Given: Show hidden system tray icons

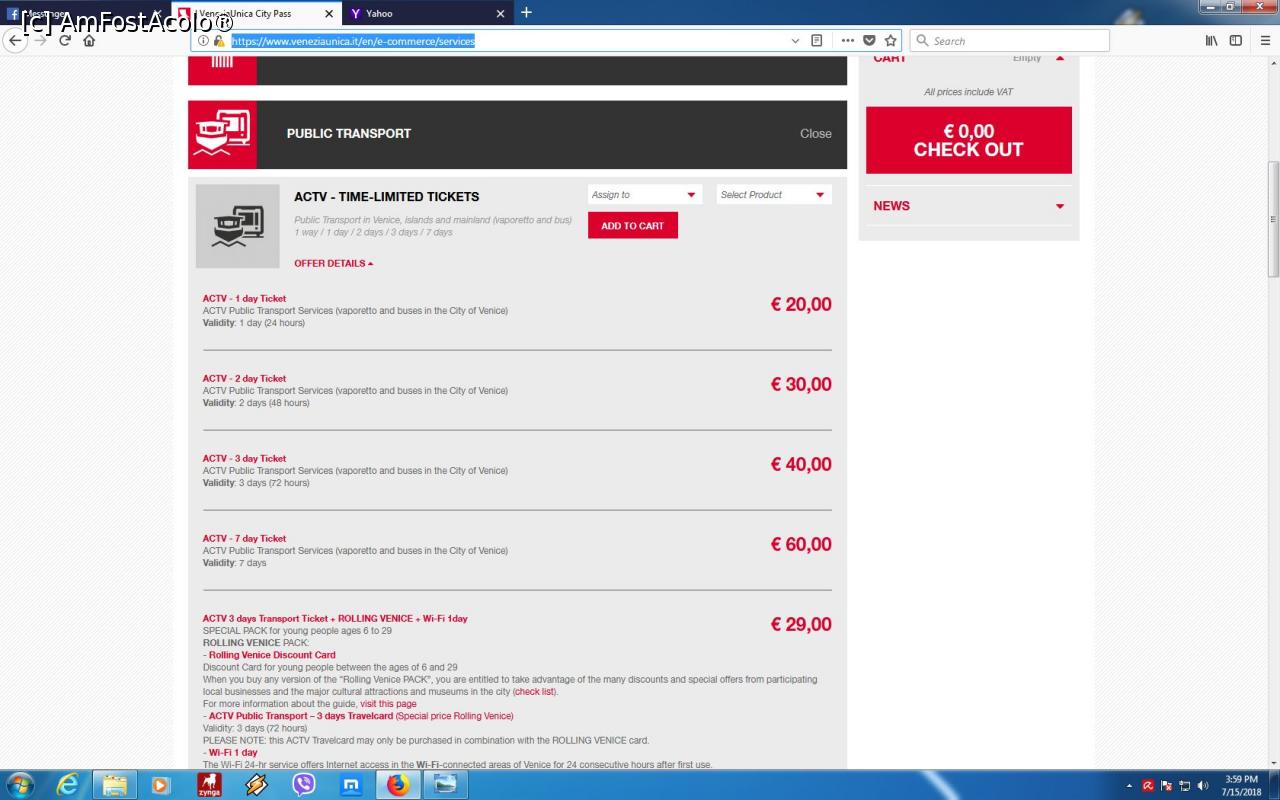Looking at the screenshot, I should tap(1129, 786).
